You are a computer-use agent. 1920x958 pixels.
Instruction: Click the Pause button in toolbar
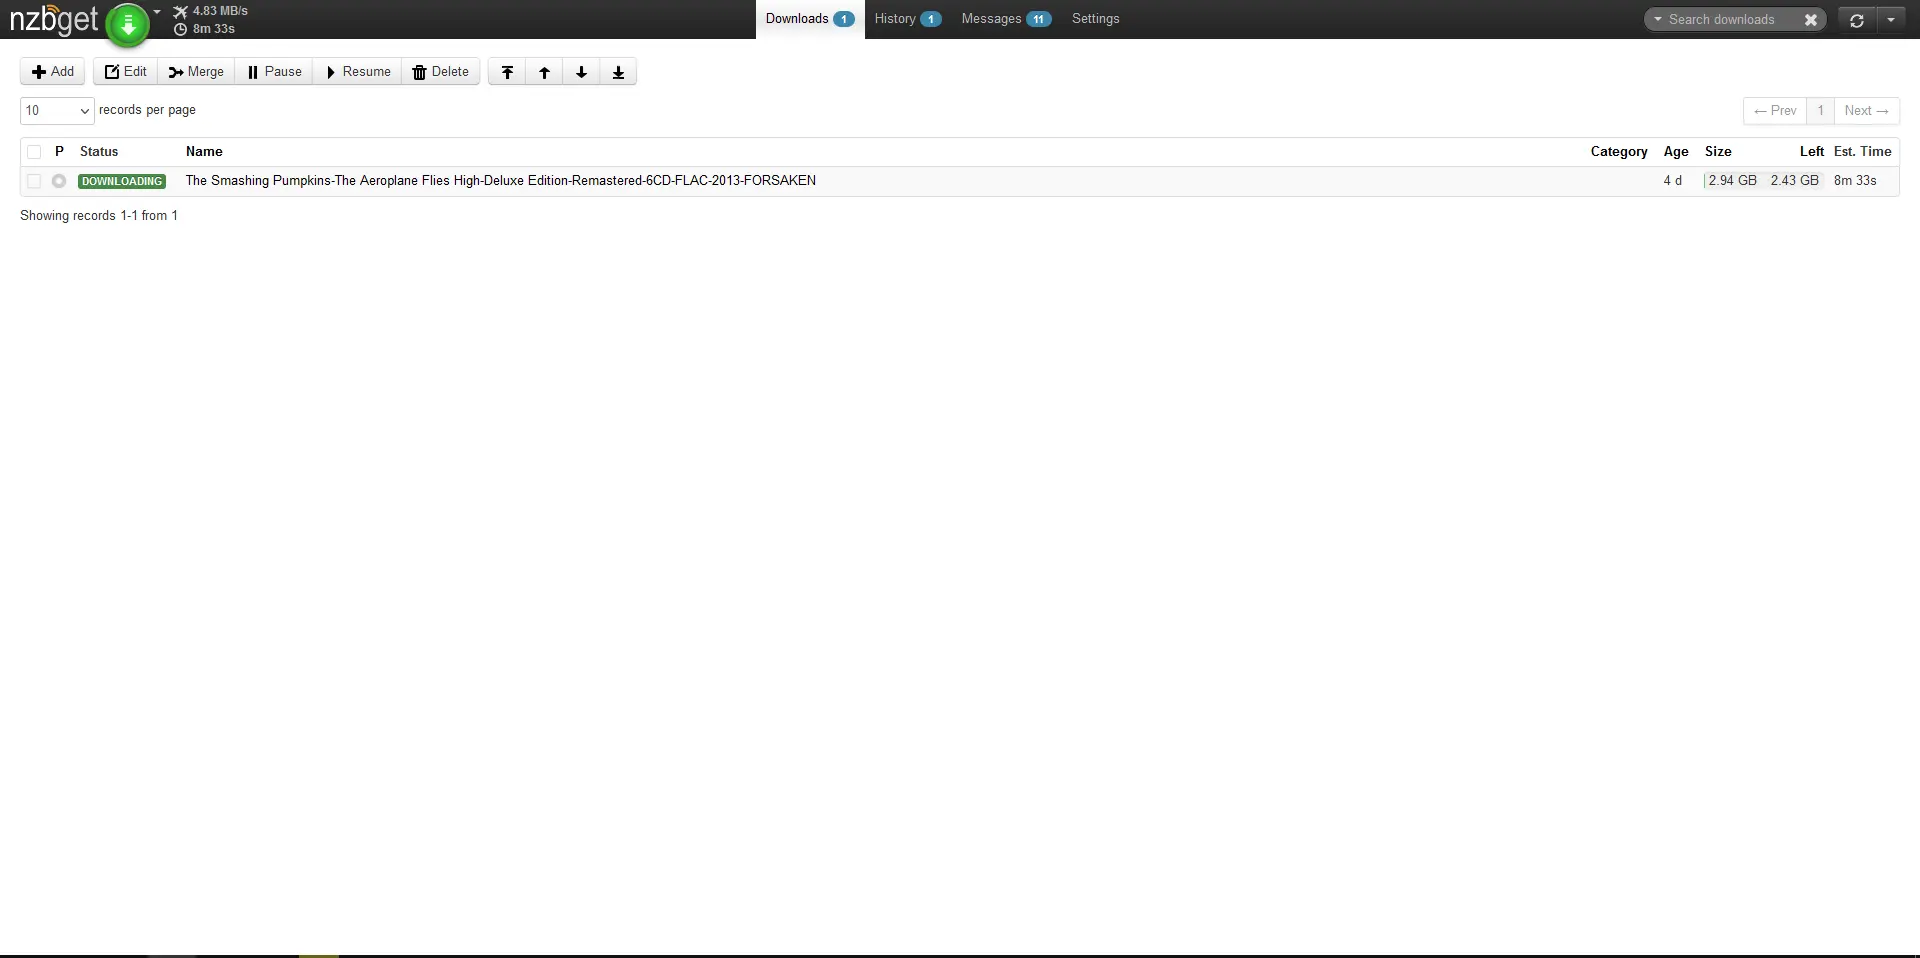coord(274,72)
